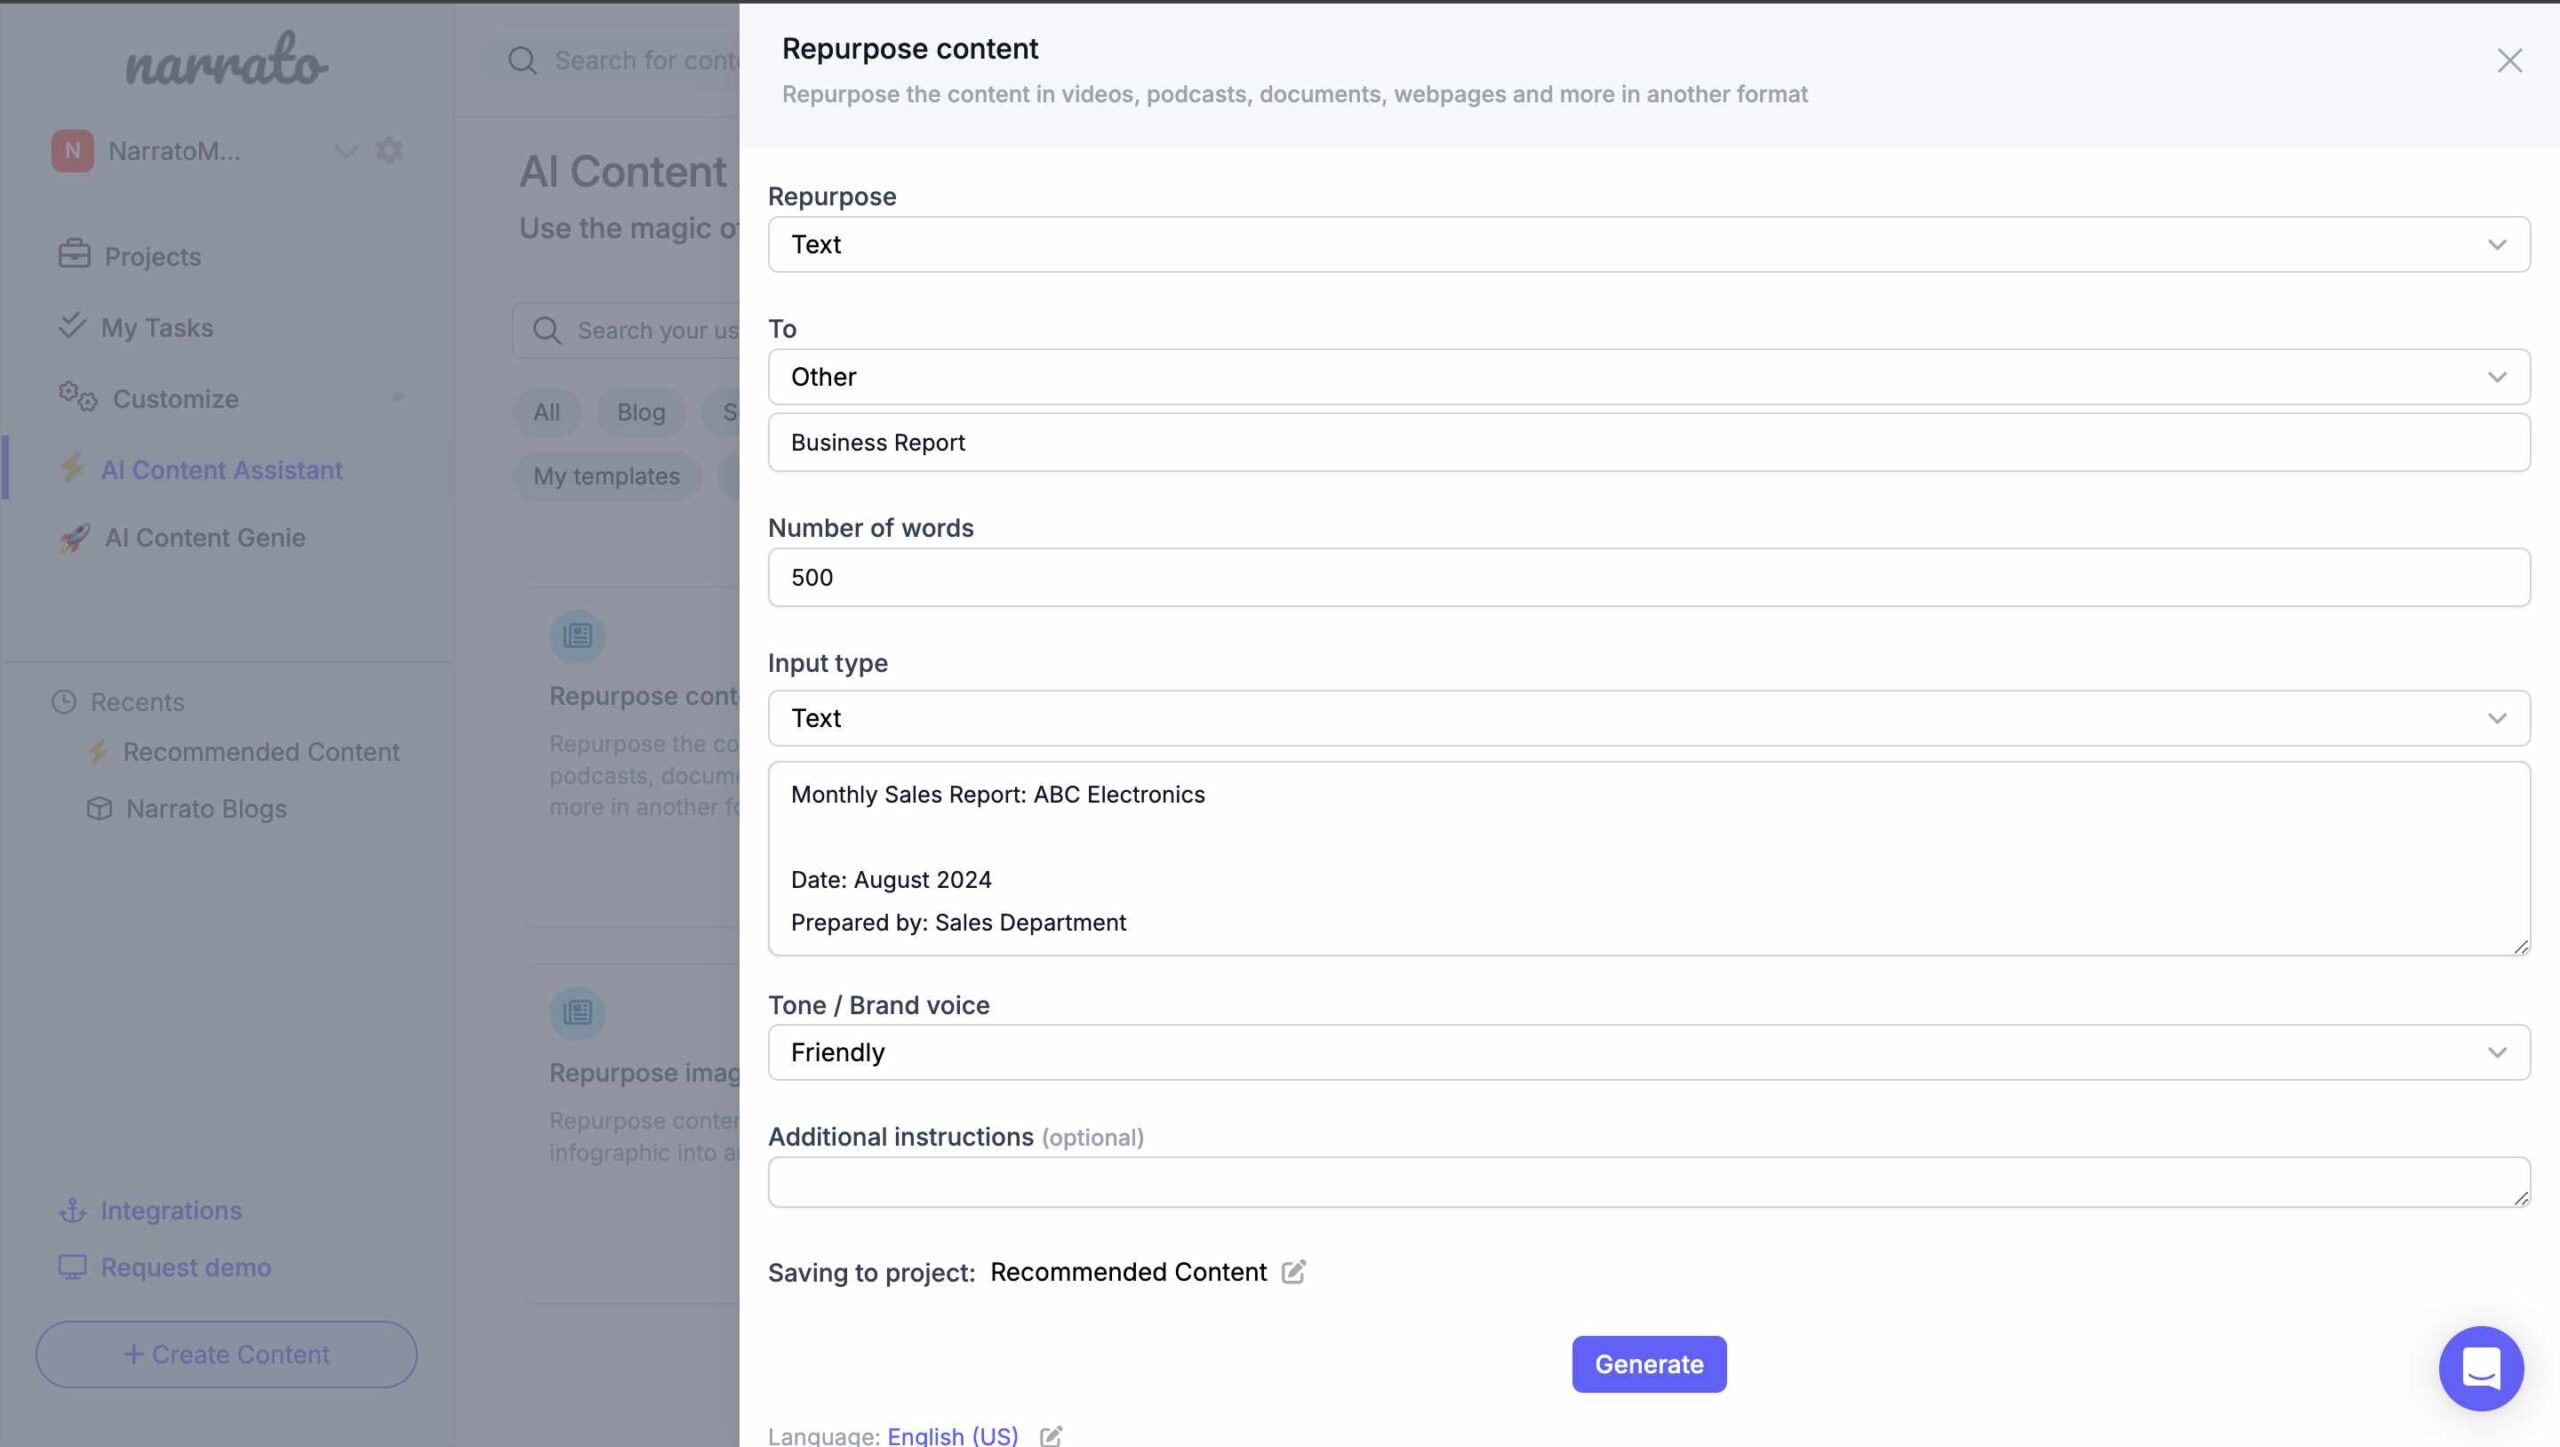
Task: Click Generate button
Action: click(1647, 1363)
